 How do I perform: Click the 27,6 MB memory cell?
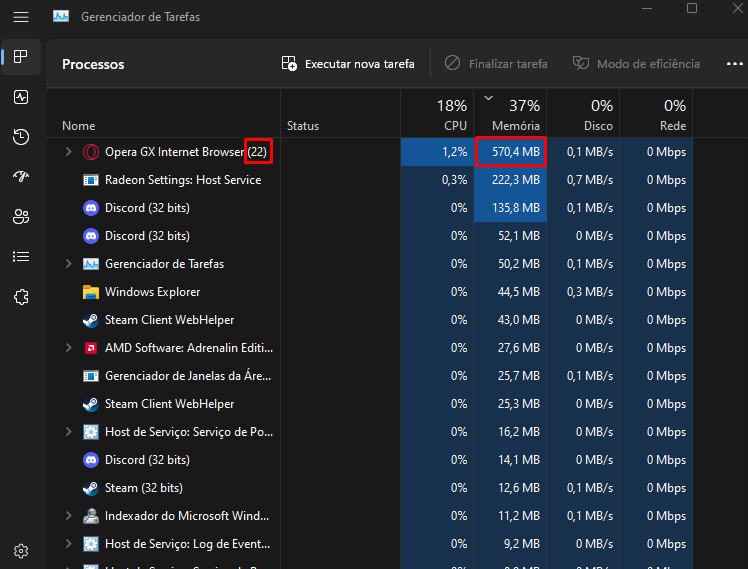[510, 348]
